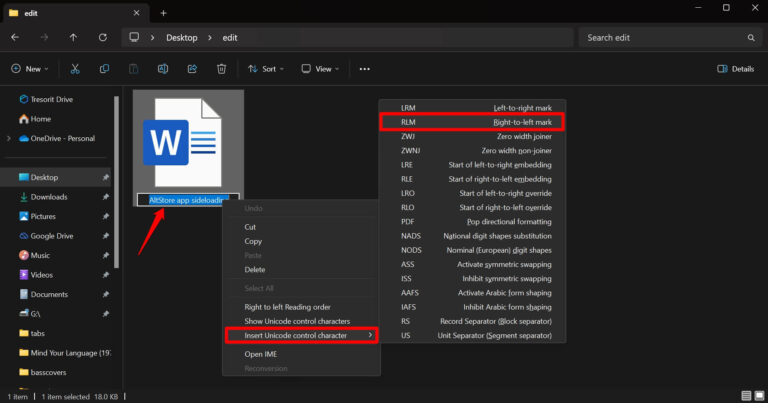Click the Copy icon in toolbar
Screen dimensions: 768x403
coord(104,69)
